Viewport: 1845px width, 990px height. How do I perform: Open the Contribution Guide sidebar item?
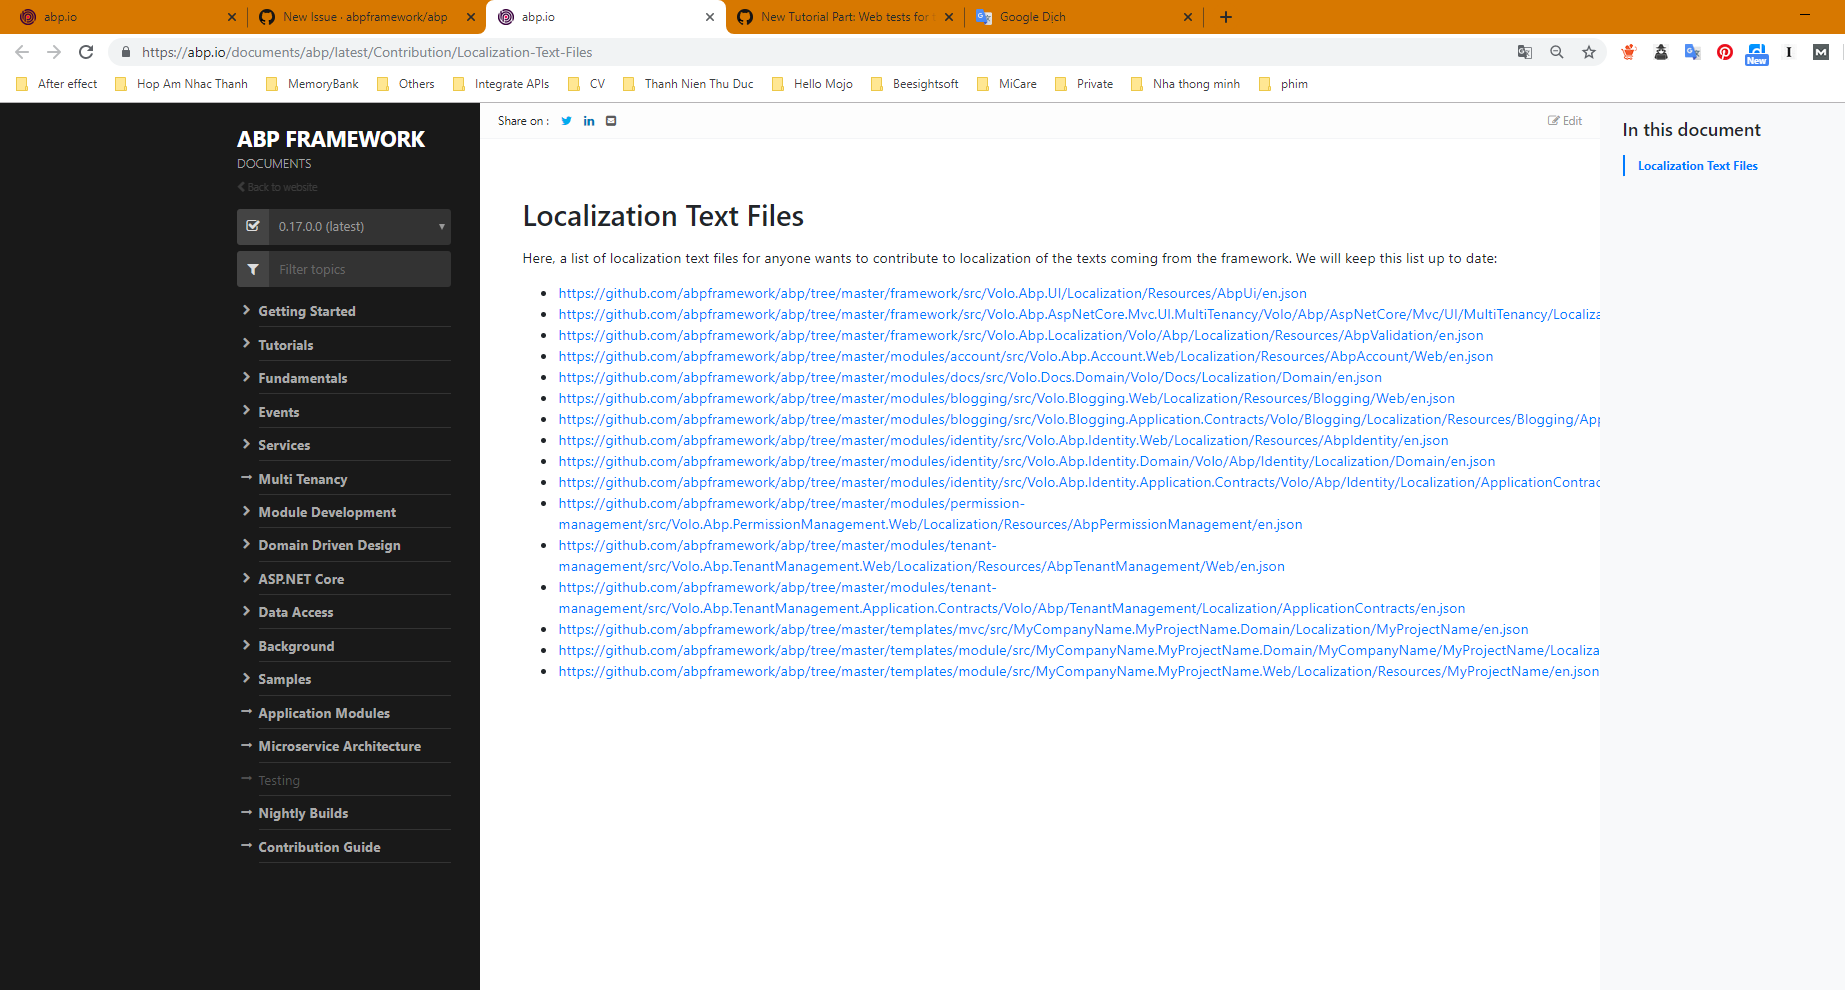pyautogui.click(x=319, y=847)
